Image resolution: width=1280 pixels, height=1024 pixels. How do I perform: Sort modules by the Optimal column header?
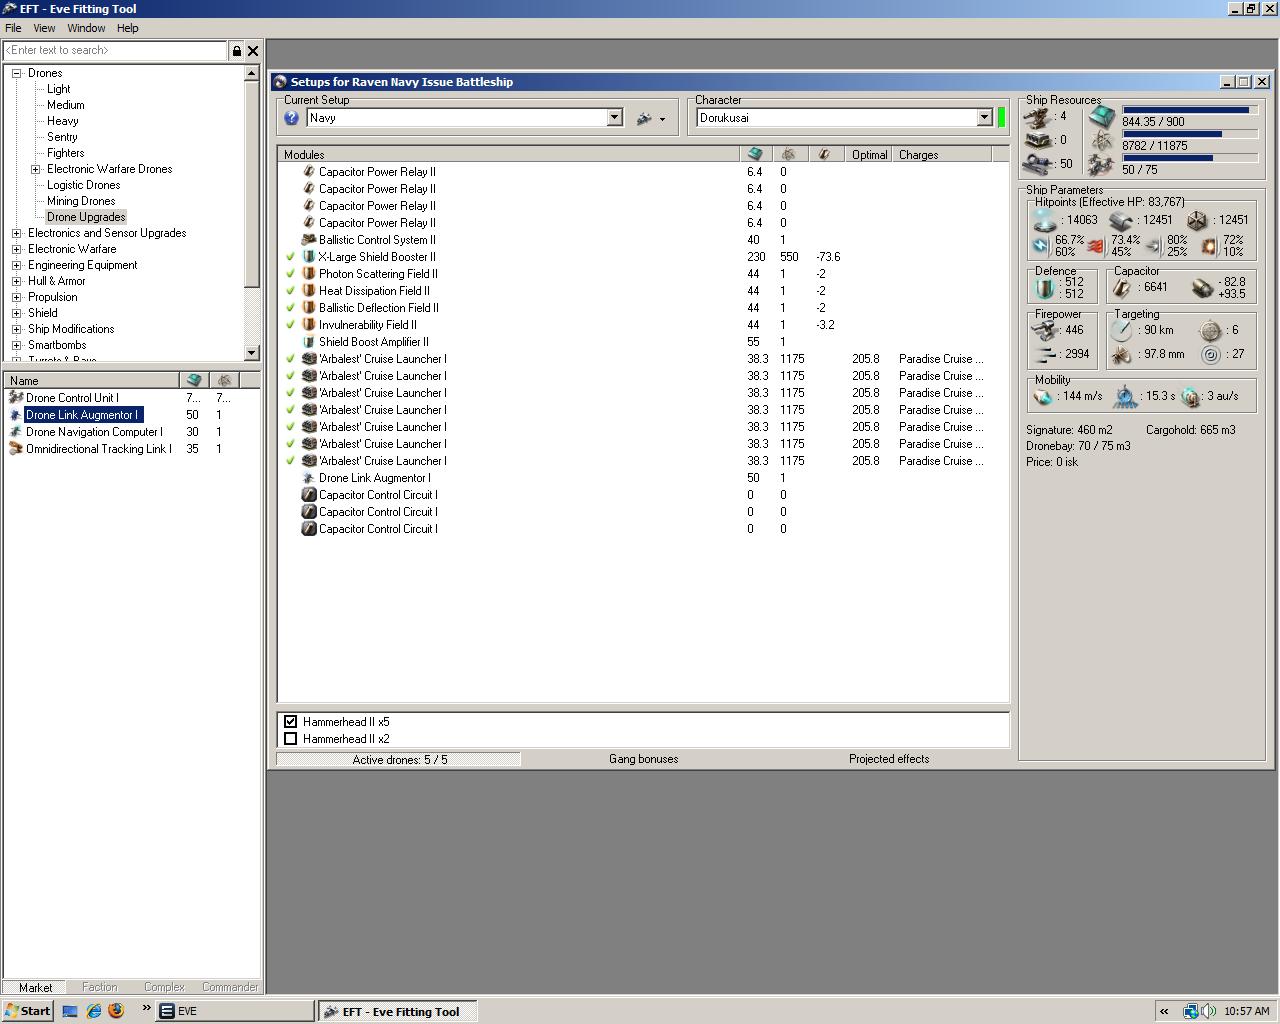click(869, 154)
